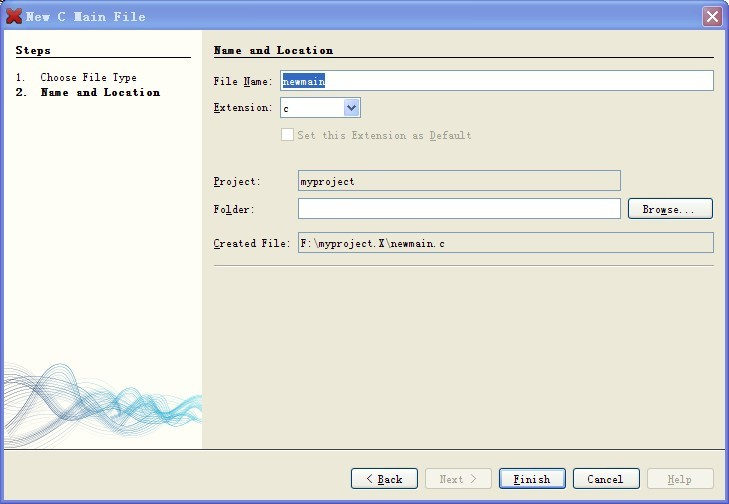Tick Set this Extension as Default checkbox

[x=287, y=135]
